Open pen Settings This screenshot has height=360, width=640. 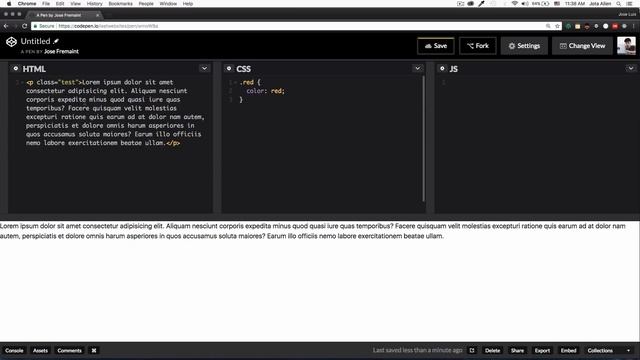pos(524,46)
